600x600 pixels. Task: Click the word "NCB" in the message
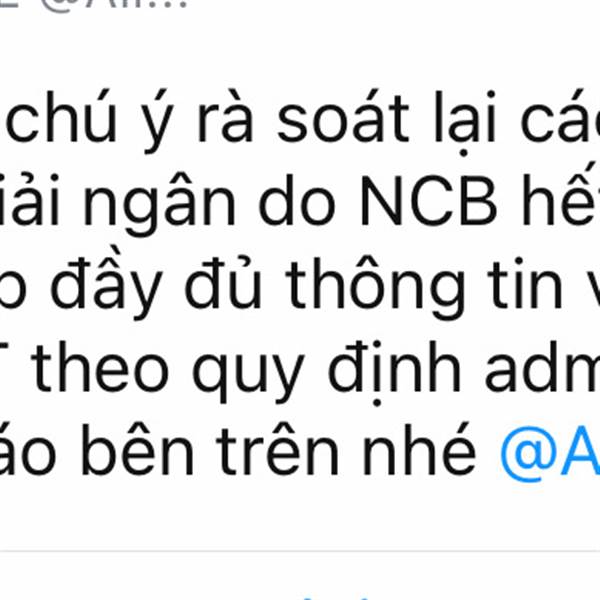click(x=429, y=201)
